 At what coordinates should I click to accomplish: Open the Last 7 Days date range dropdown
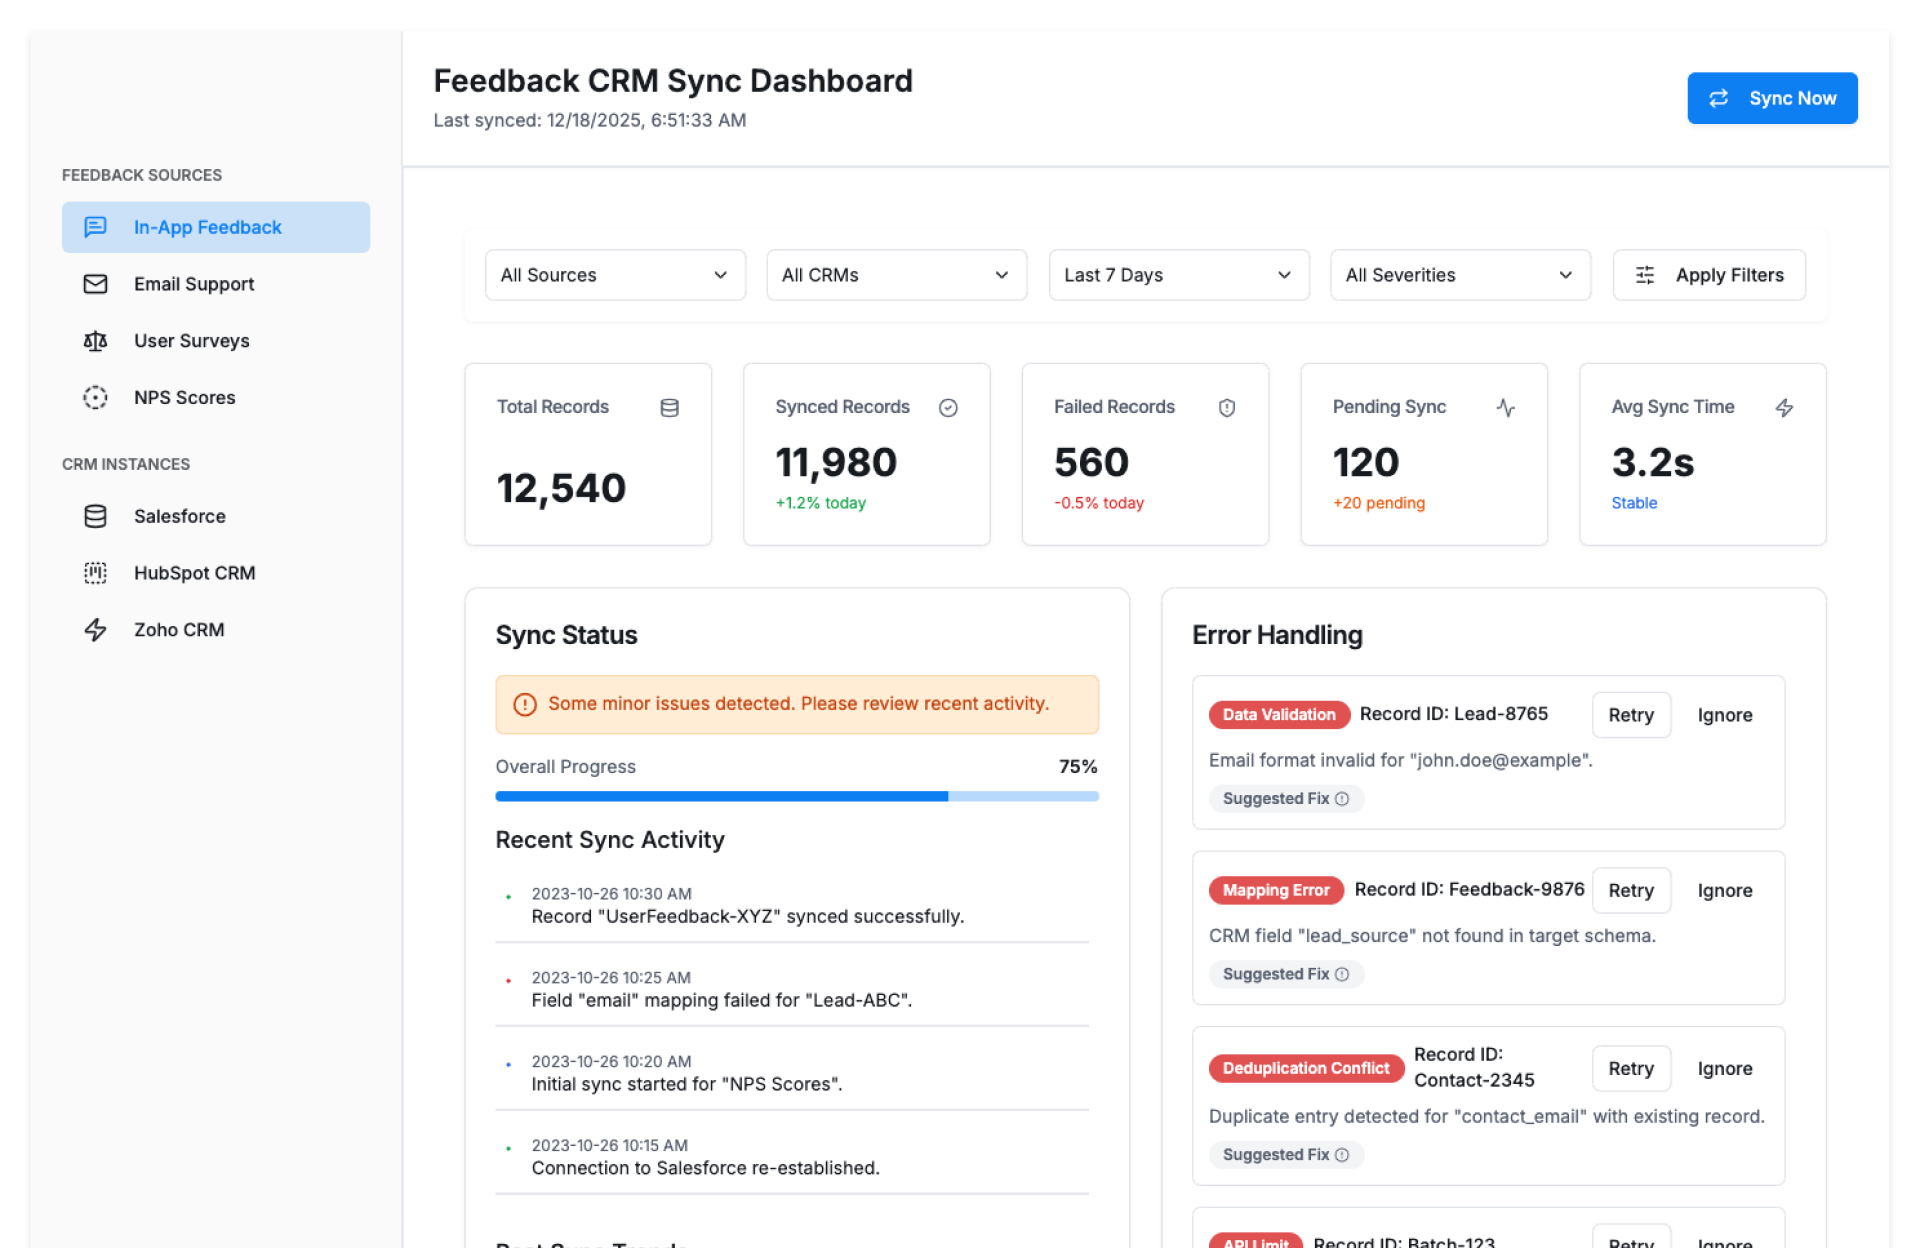click(x=1178, y=275)
